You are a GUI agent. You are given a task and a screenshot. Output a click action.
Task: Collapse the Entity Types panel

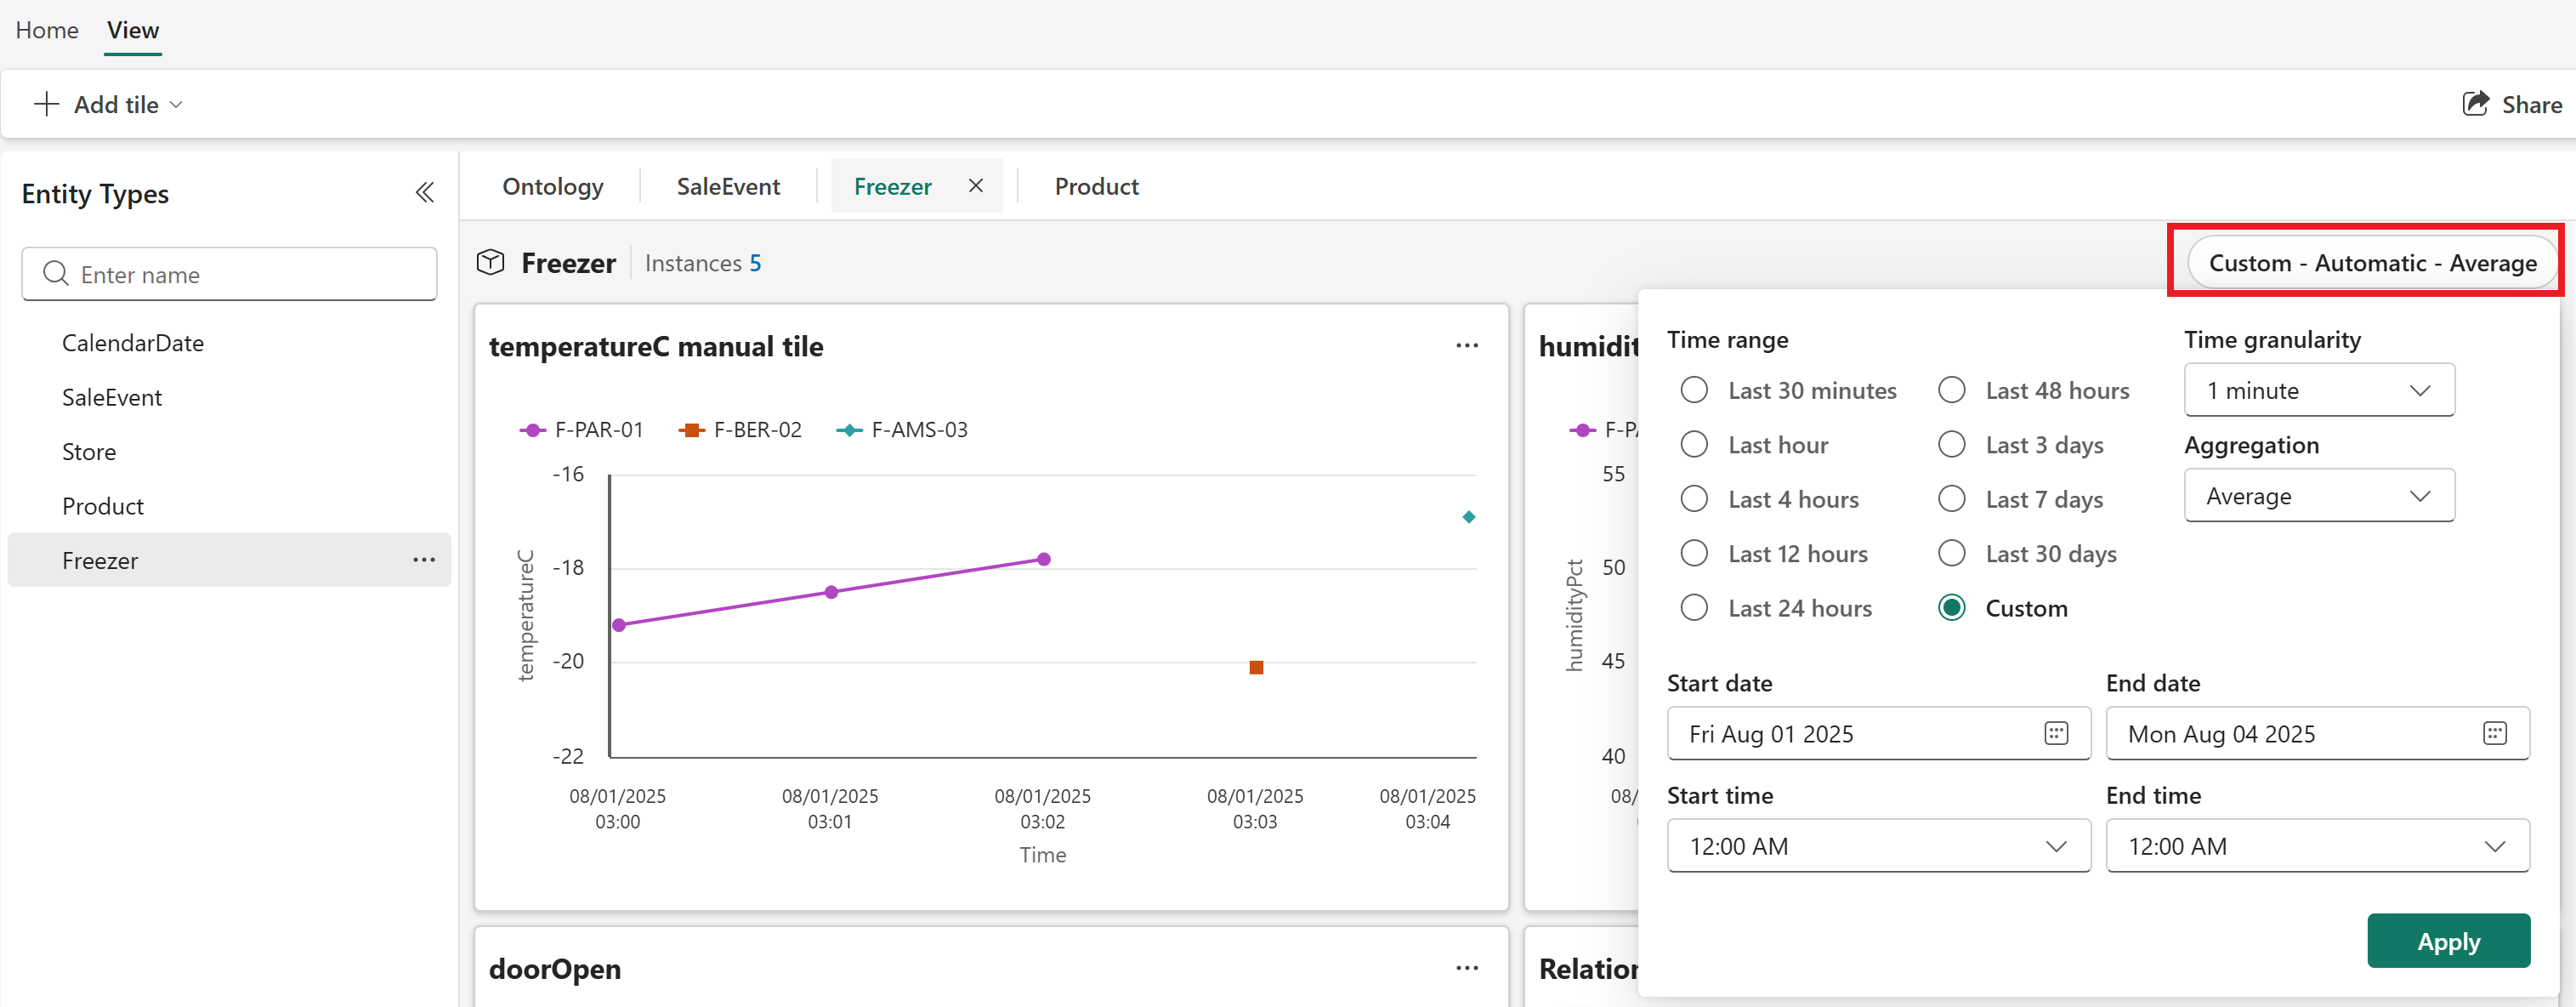click(424, 192)
